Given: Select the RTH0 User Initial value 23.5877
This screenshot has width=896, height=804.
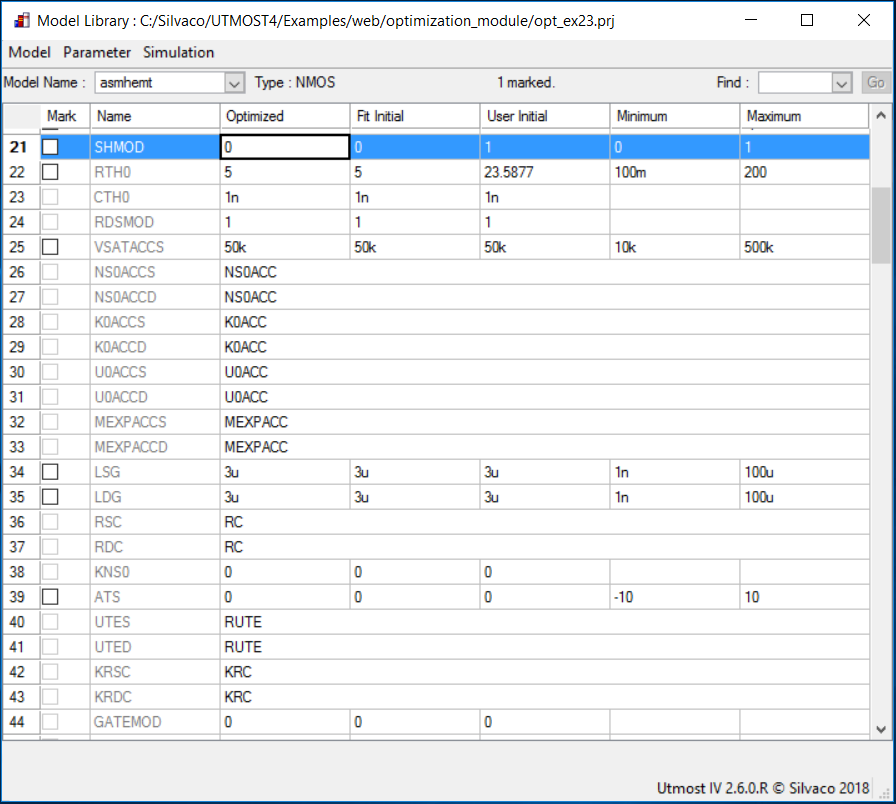Looking at the screenshot, I should (x=545, y=172).
